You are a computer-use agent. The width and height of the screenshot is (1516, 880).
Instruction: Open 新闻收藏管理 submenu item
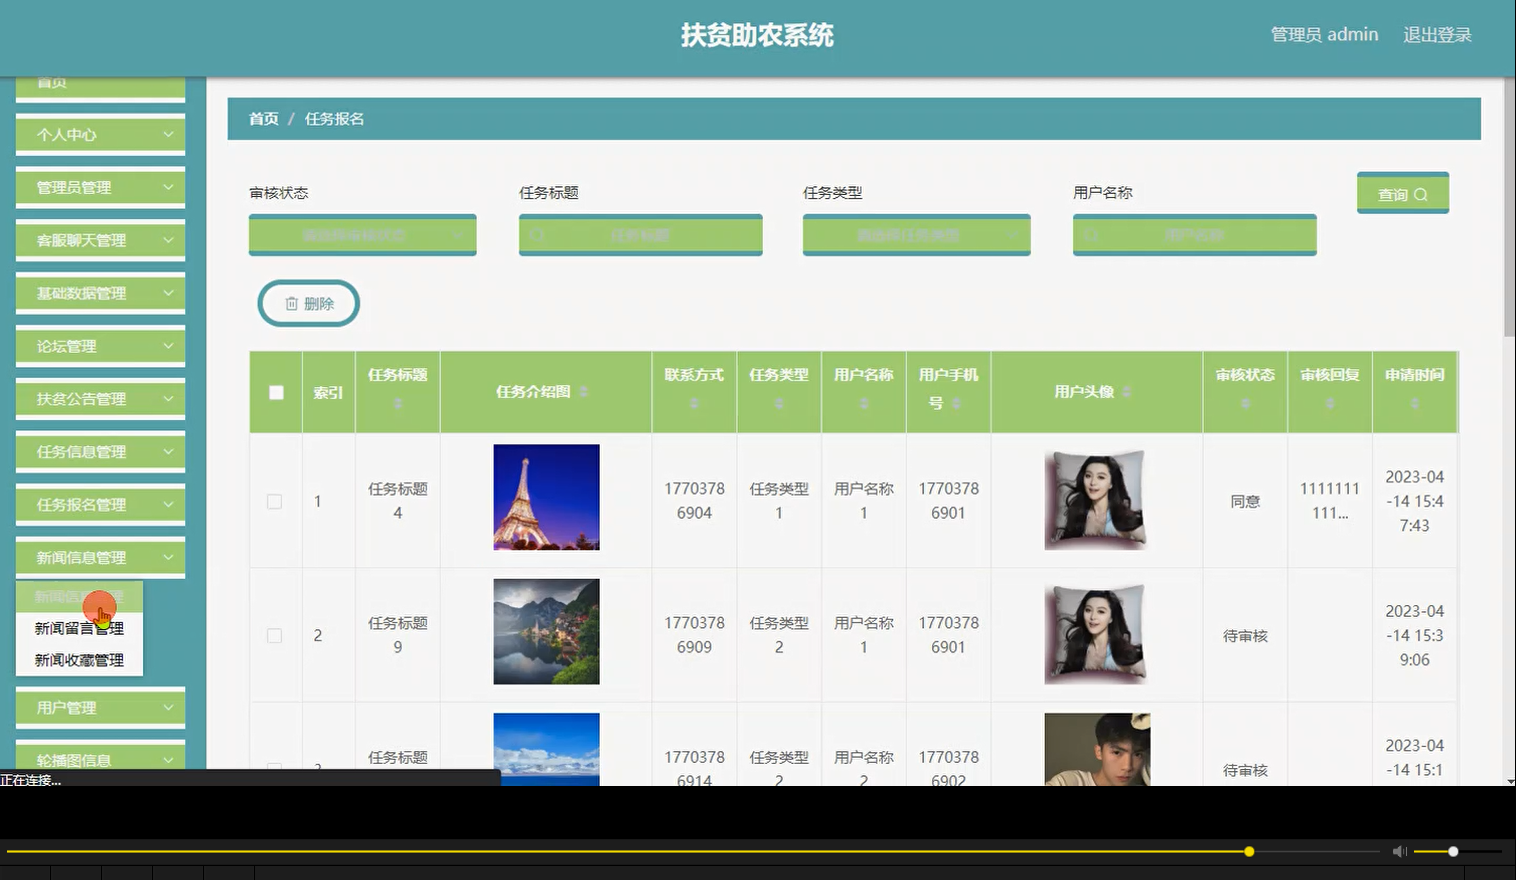pos(79,660)
